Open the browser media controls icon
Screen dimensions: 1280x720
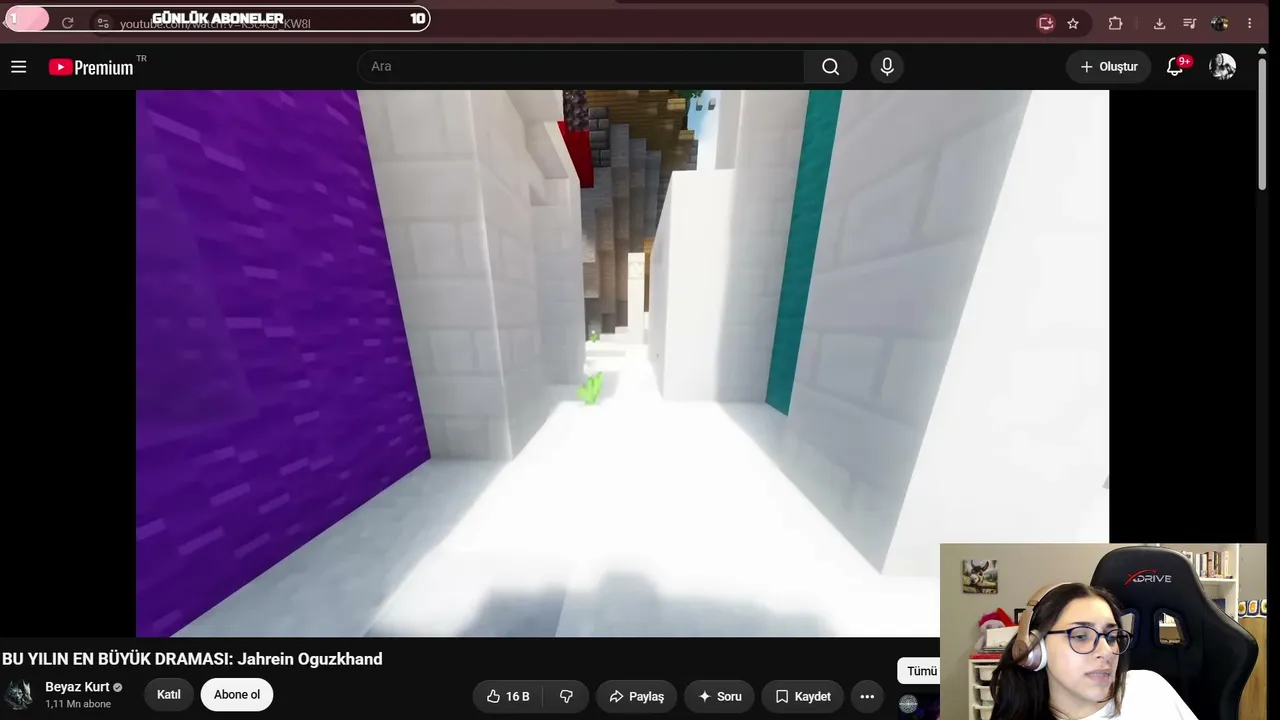[1189, 23]
